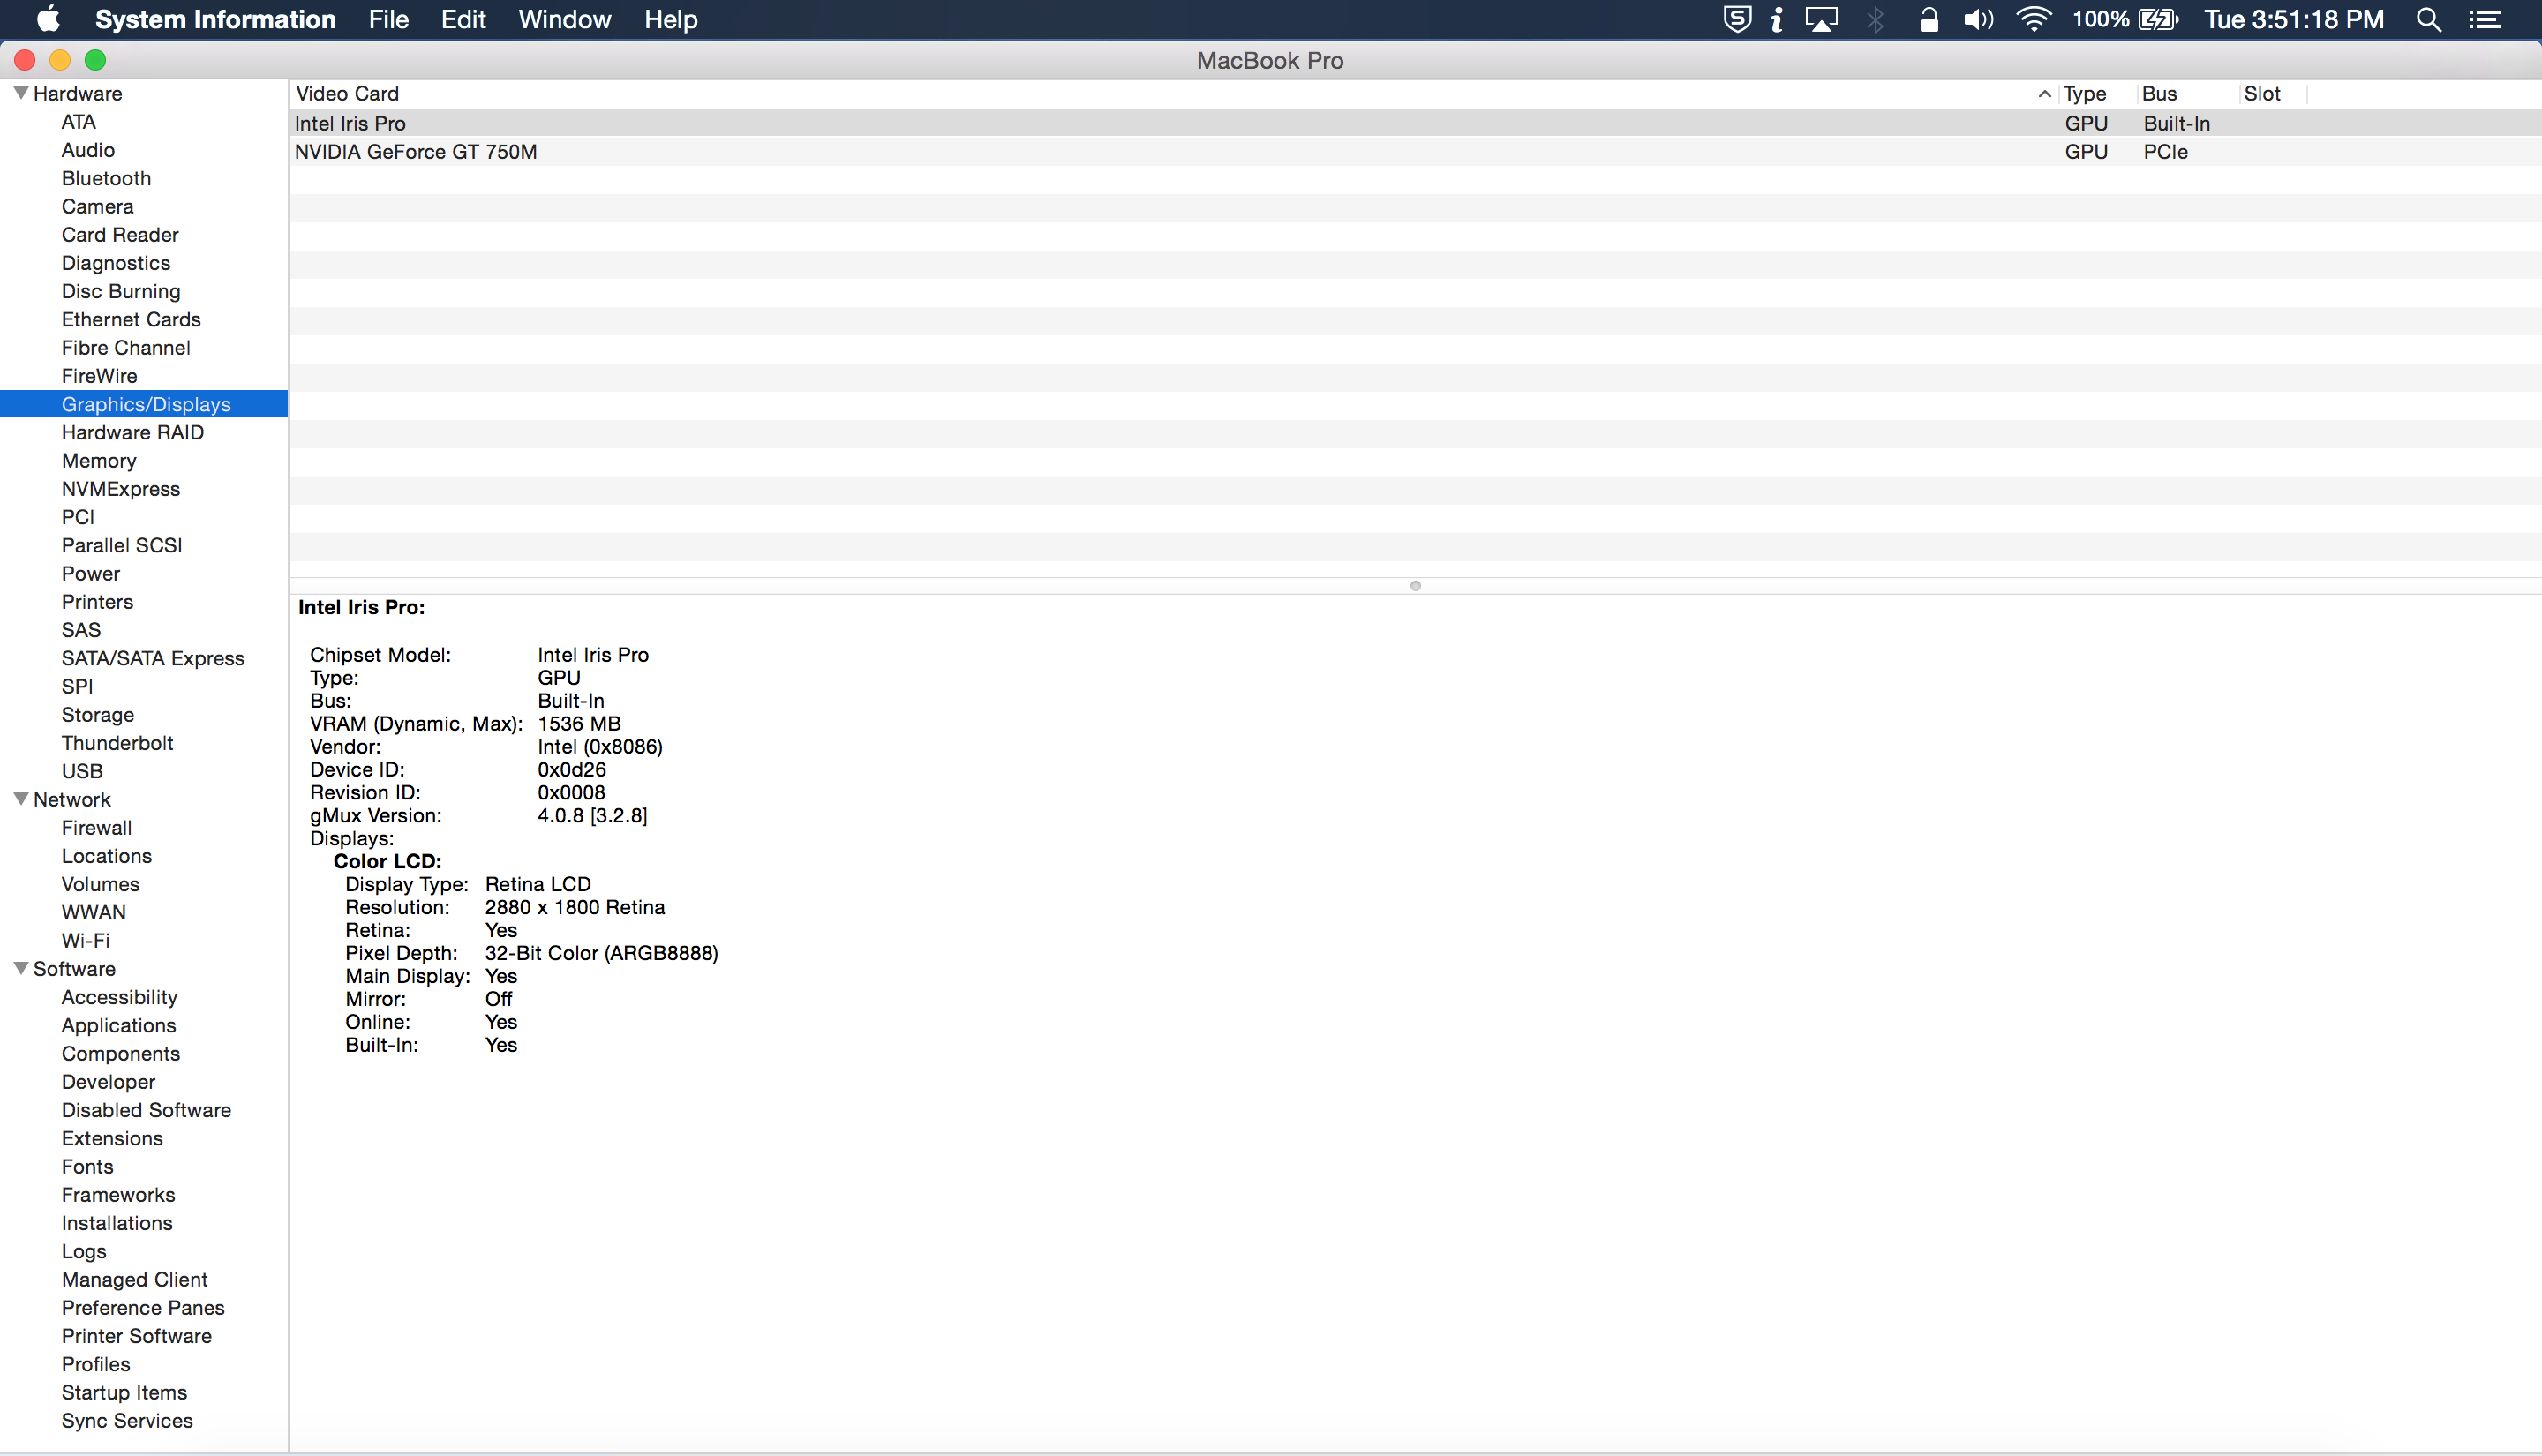Image resolution: width=2542 pixels, height=1456 pixels.
Task: Select NVMExpress in the sidebar
Action: coord(121,489)
